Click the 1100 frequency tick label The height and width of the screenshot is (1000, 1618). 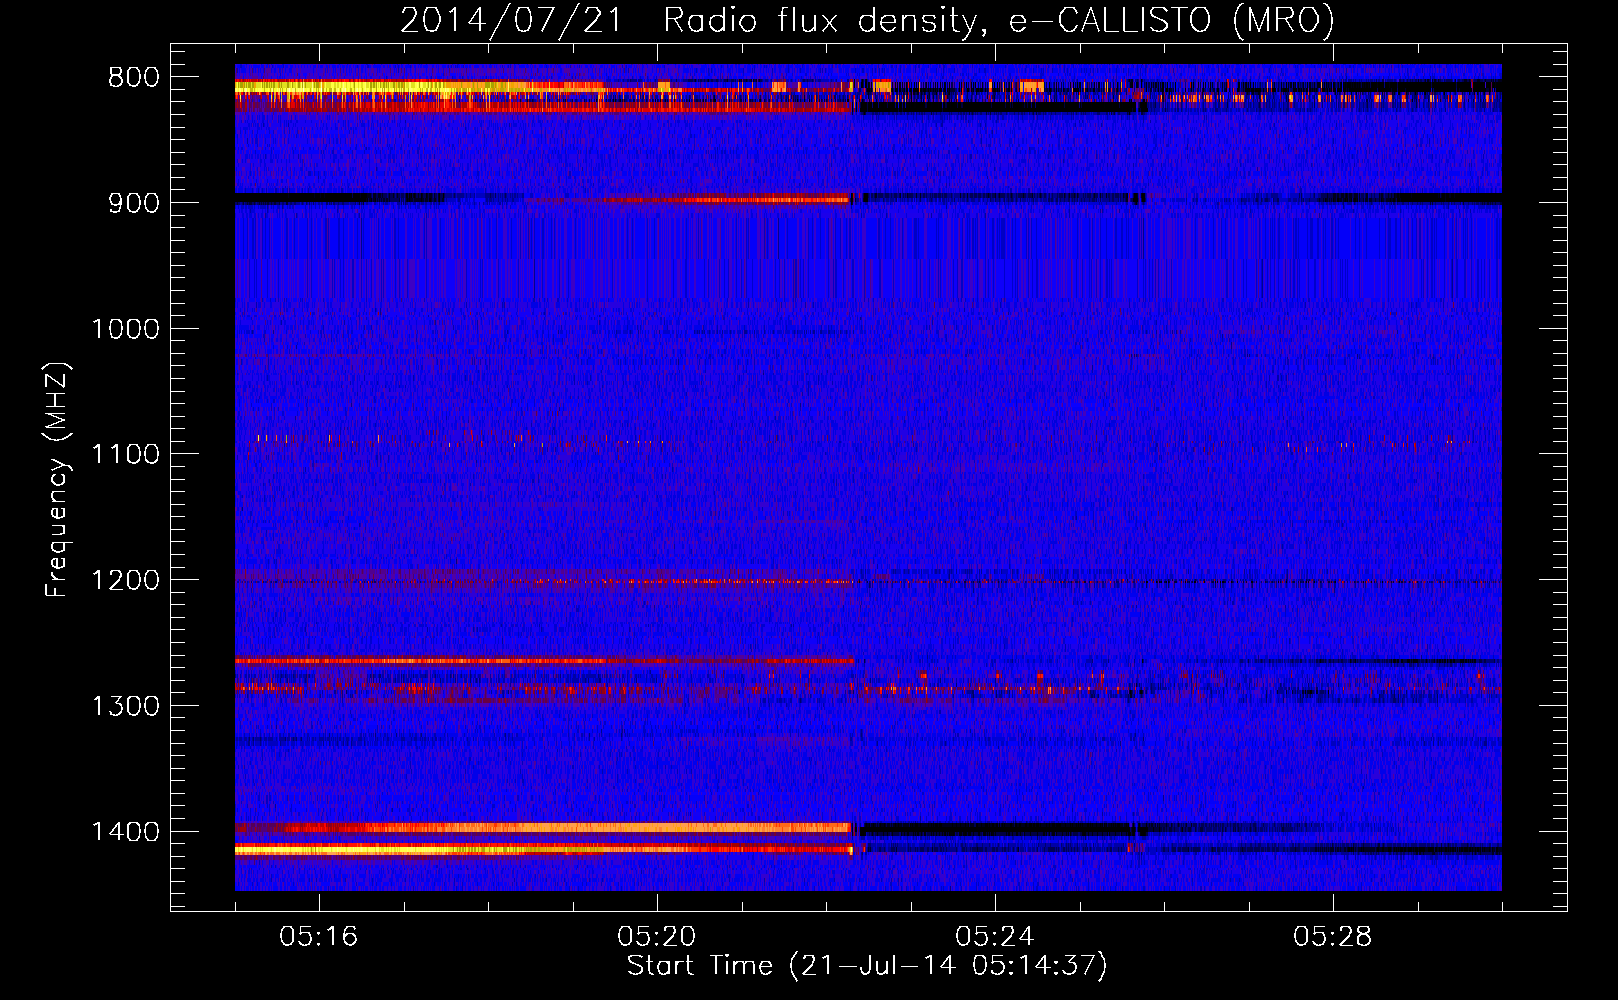pyautogui.click(x=125, y=454)
